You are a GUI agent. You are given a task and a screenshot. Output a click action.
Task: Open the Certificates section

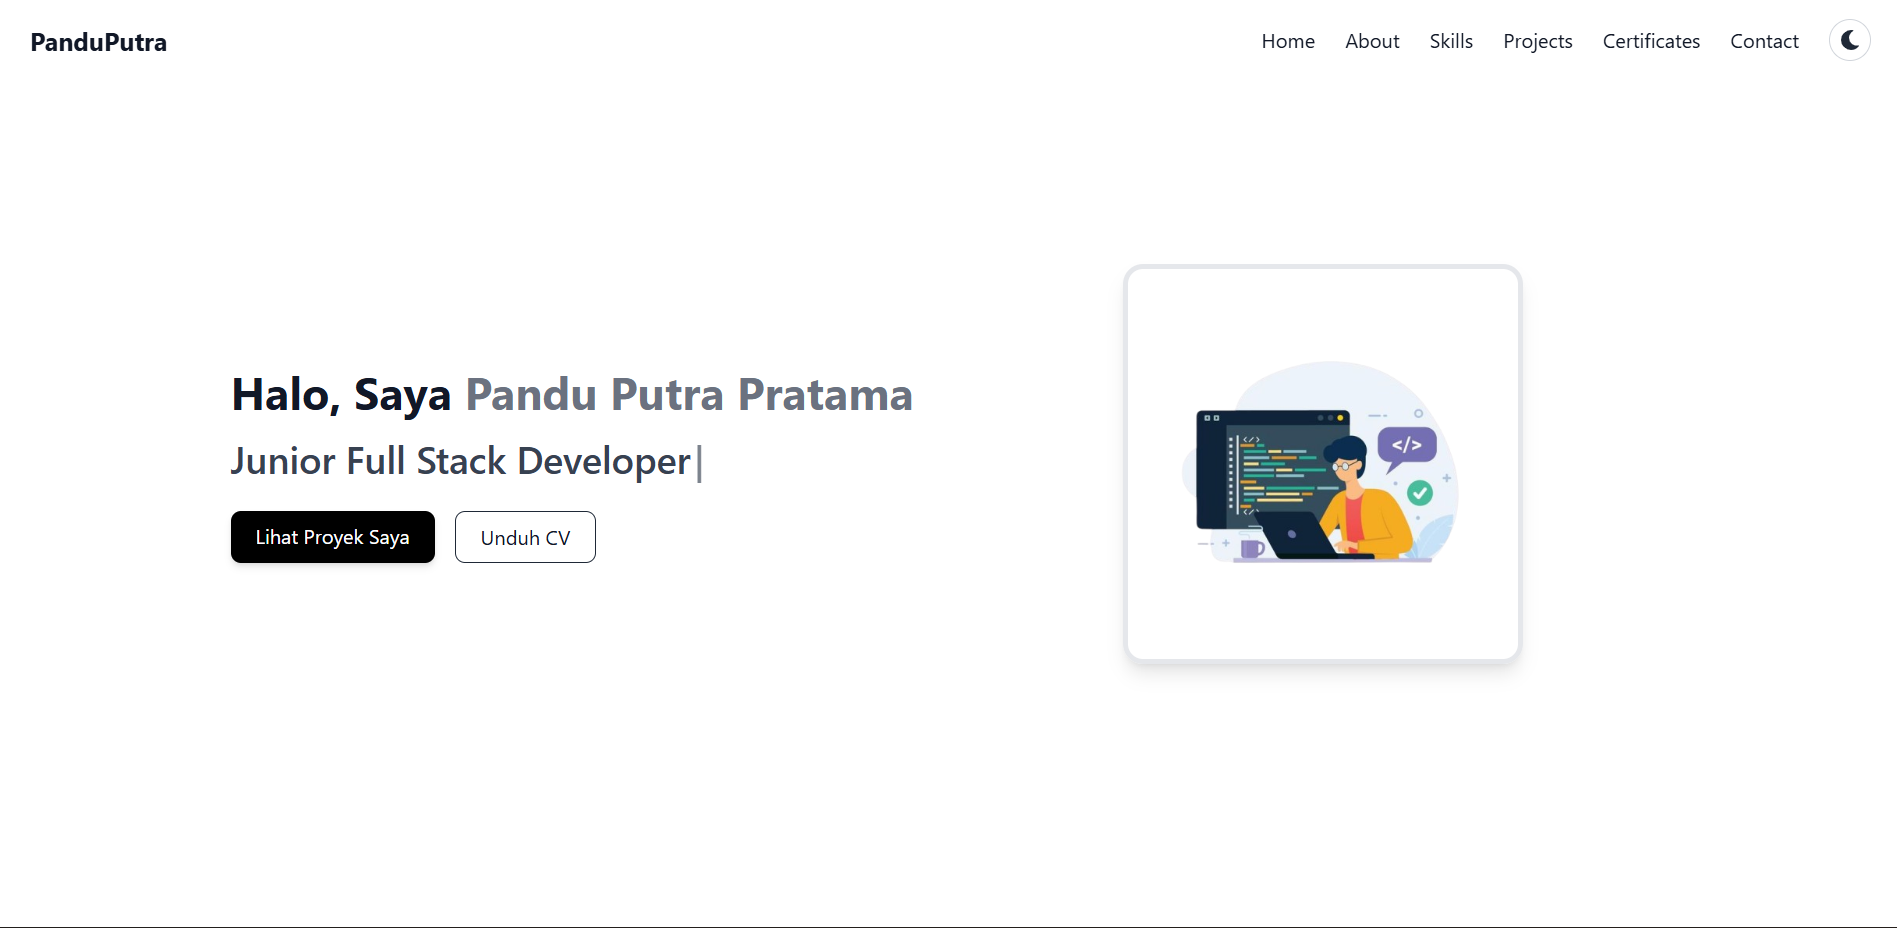pyautogui.click(x=1651, y=41)
